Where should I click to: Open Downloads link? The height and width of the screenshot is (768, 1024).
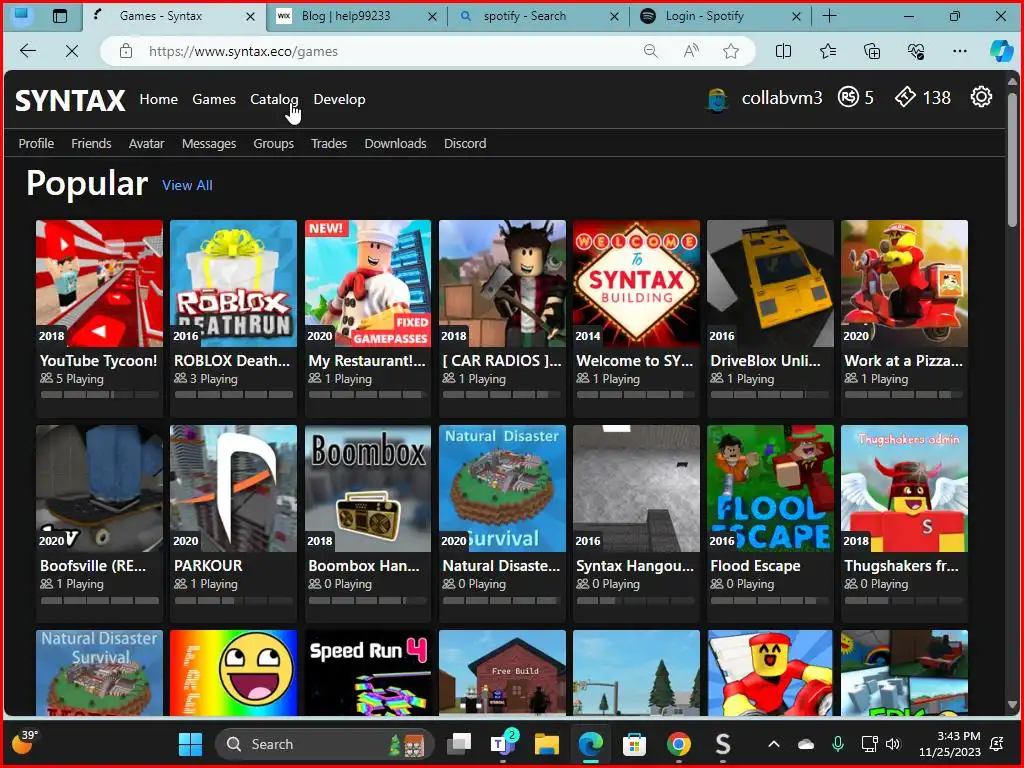coord(395,143)
